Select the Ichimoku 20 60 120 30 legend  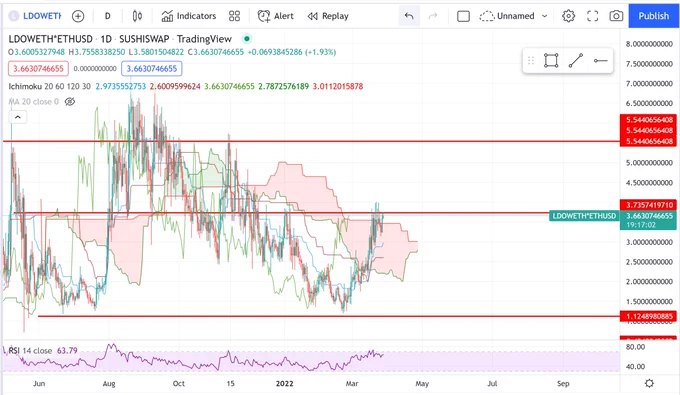(49, 86)
